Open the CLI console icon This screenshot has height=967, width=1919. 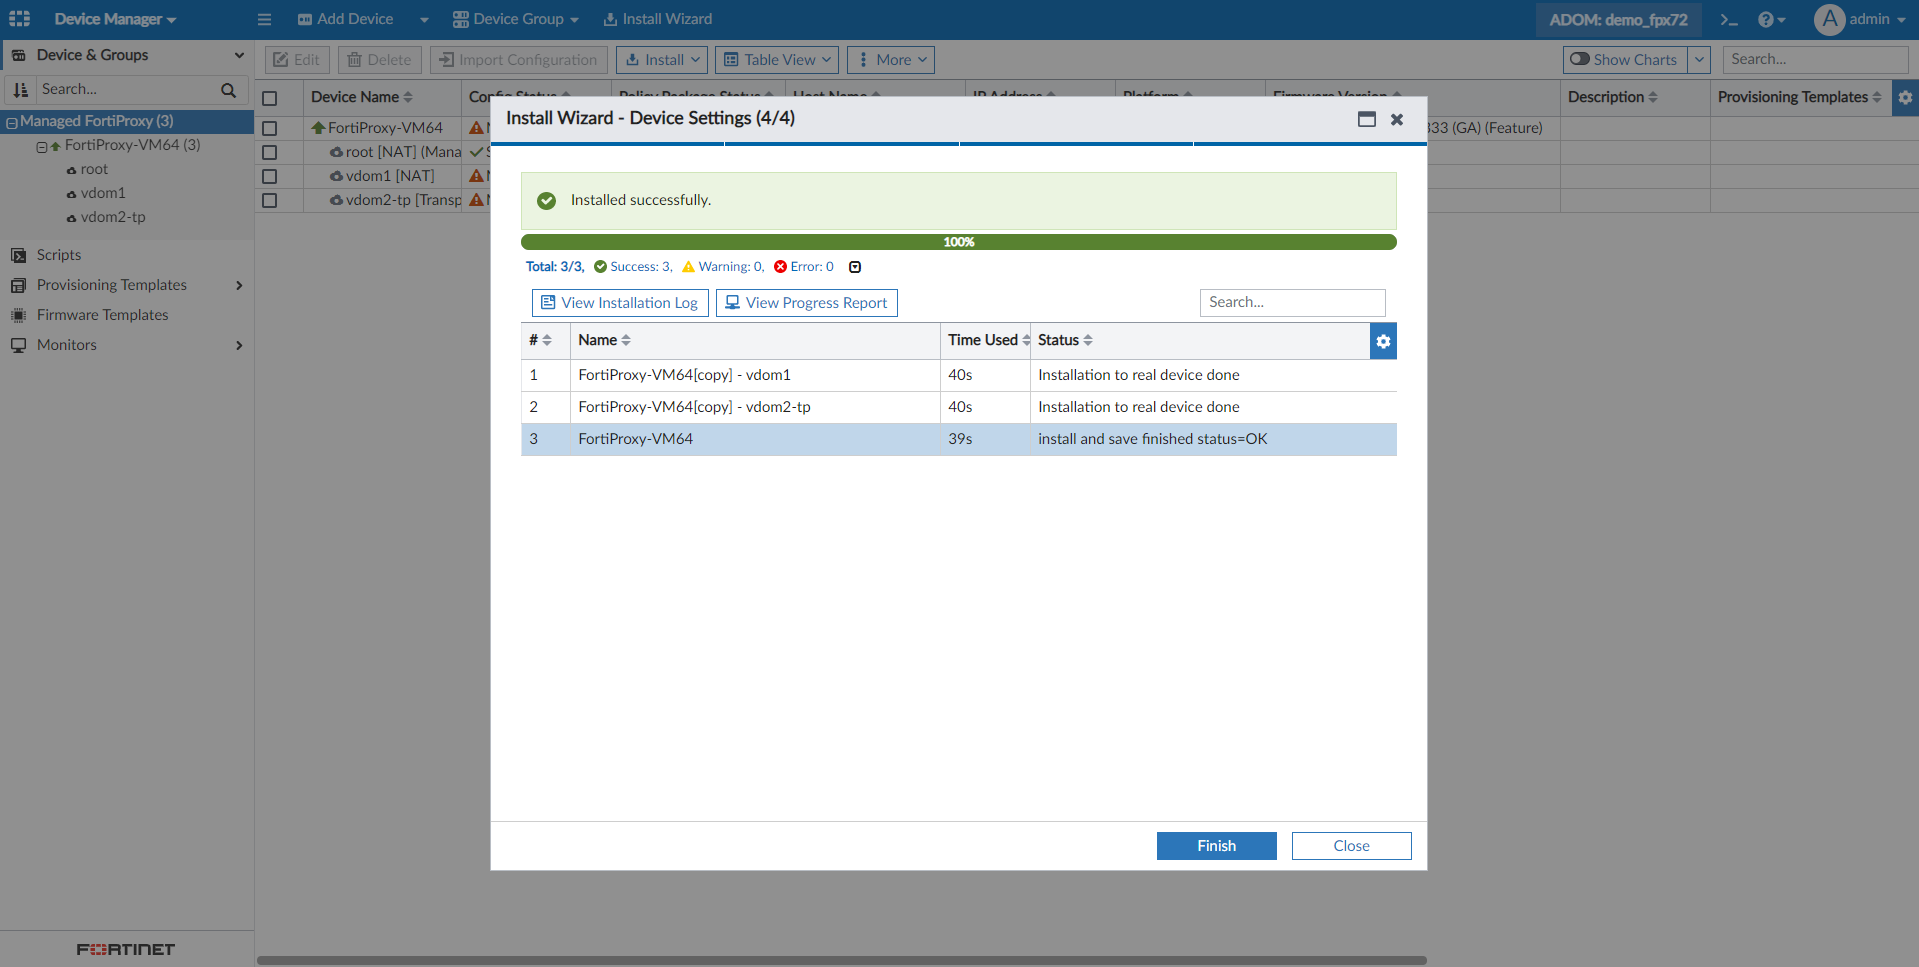point(1729,19)
